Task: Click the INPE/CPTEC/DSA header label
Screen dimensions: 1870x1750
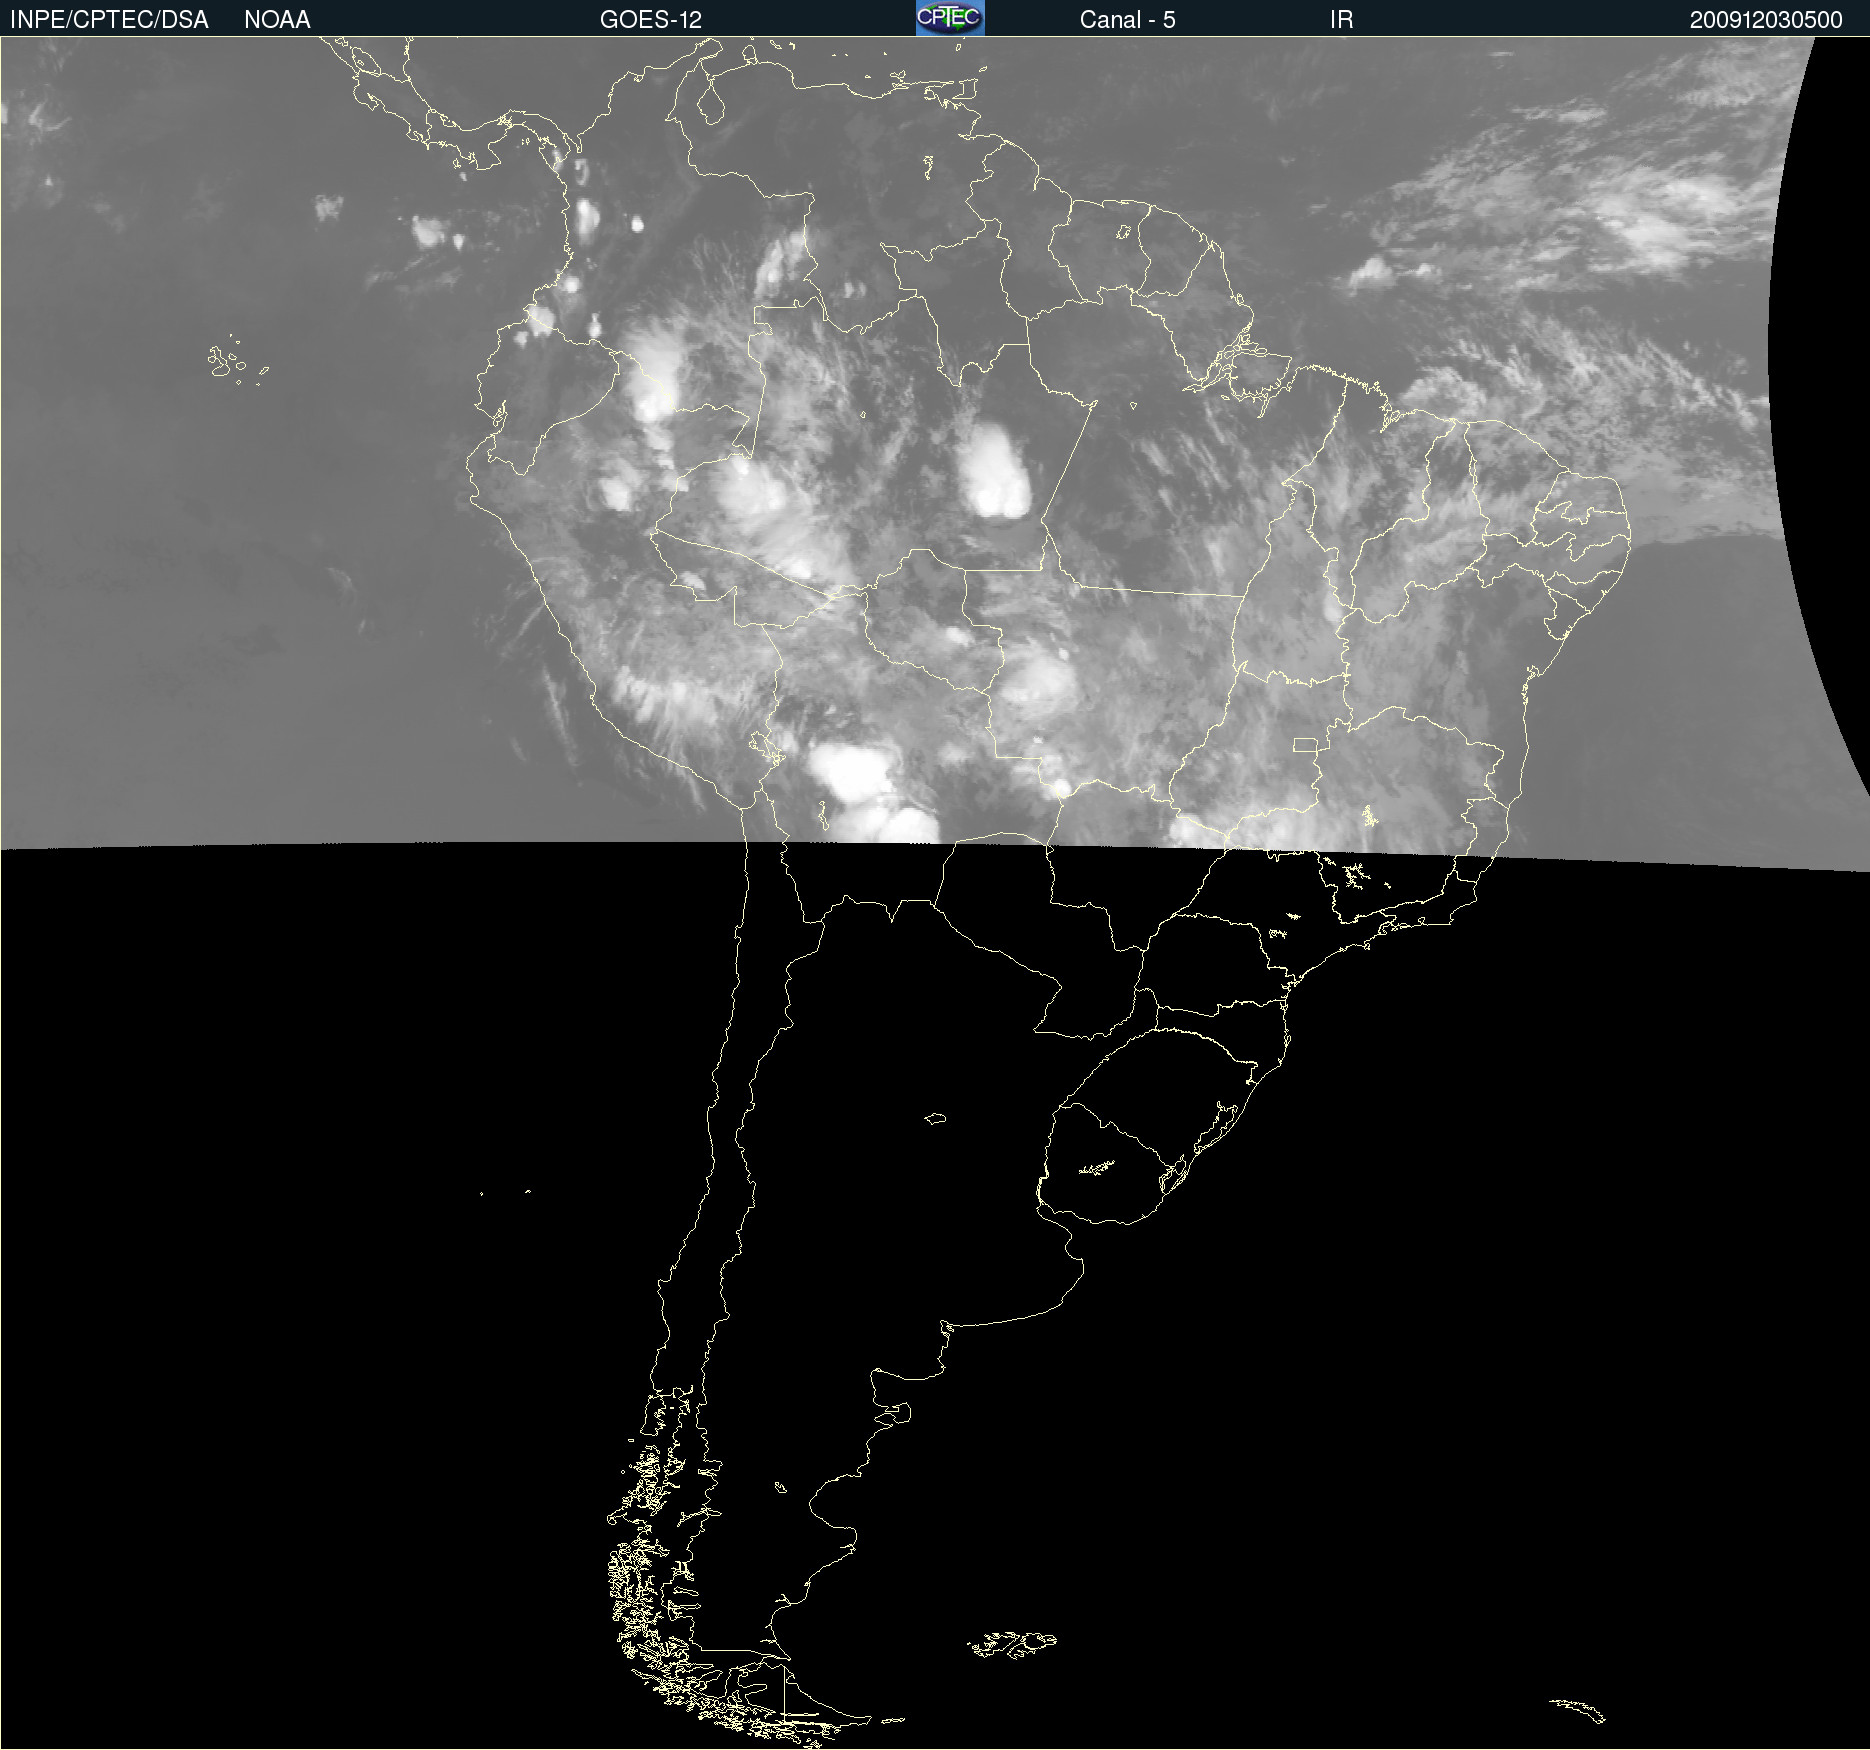Action: pos(109,20)
